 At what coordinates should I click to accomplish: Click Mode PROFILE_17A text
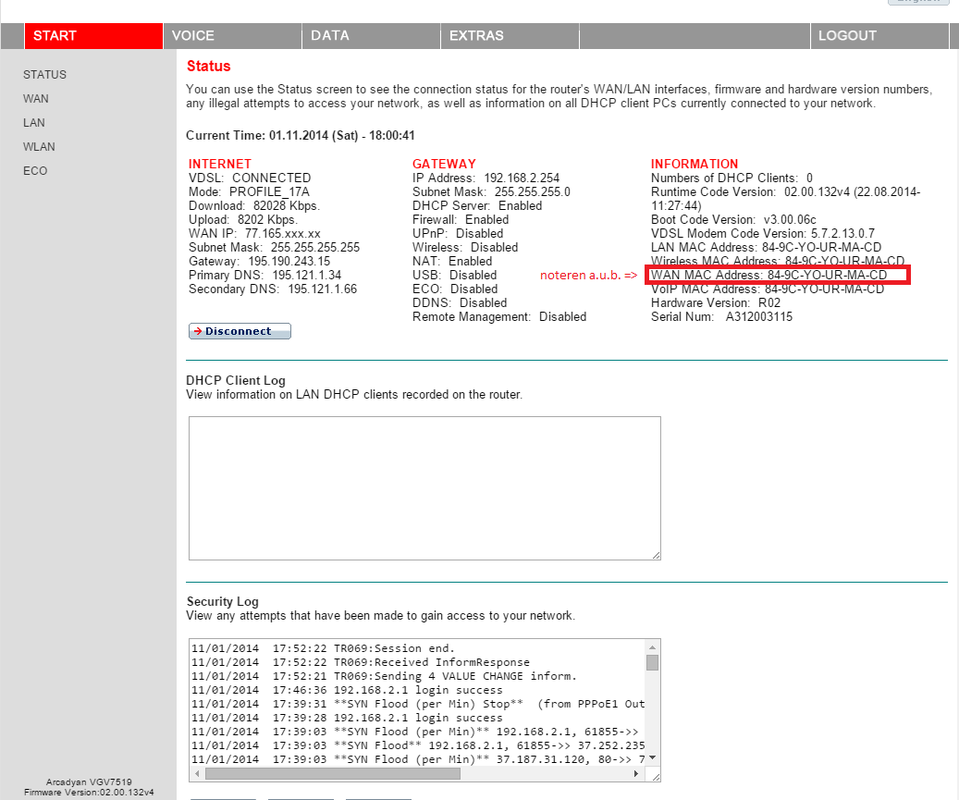tap(249, 192)
